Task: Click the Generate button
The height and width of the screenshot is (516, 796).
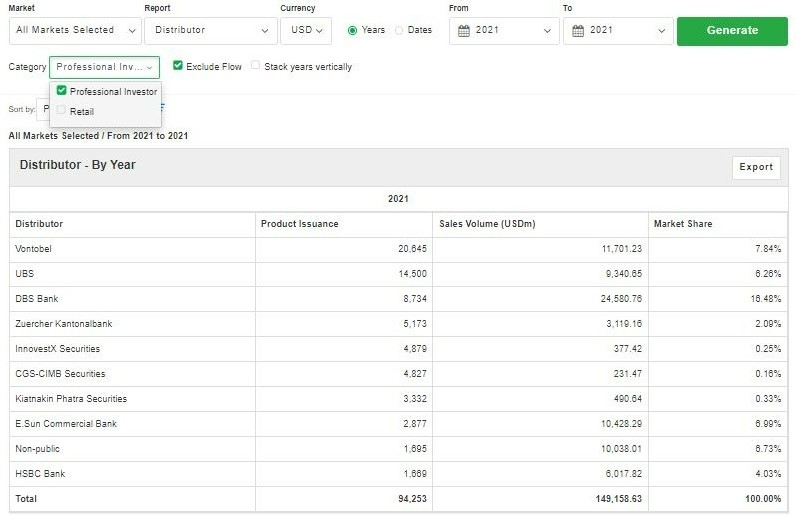Action: [x=732, y=31]
